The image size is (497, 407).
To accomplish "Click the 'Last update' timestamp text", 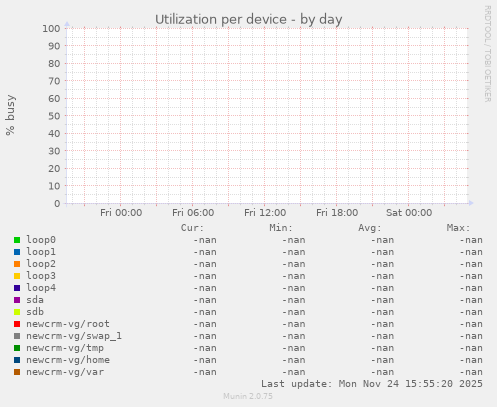I will tap(372, 384).
